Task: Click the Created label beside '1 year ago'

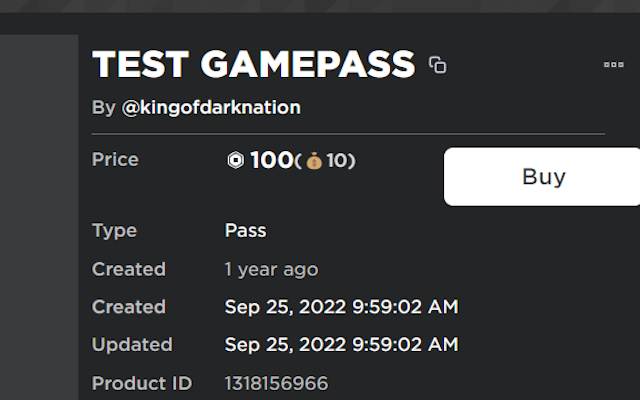Action: click(128, 269)
